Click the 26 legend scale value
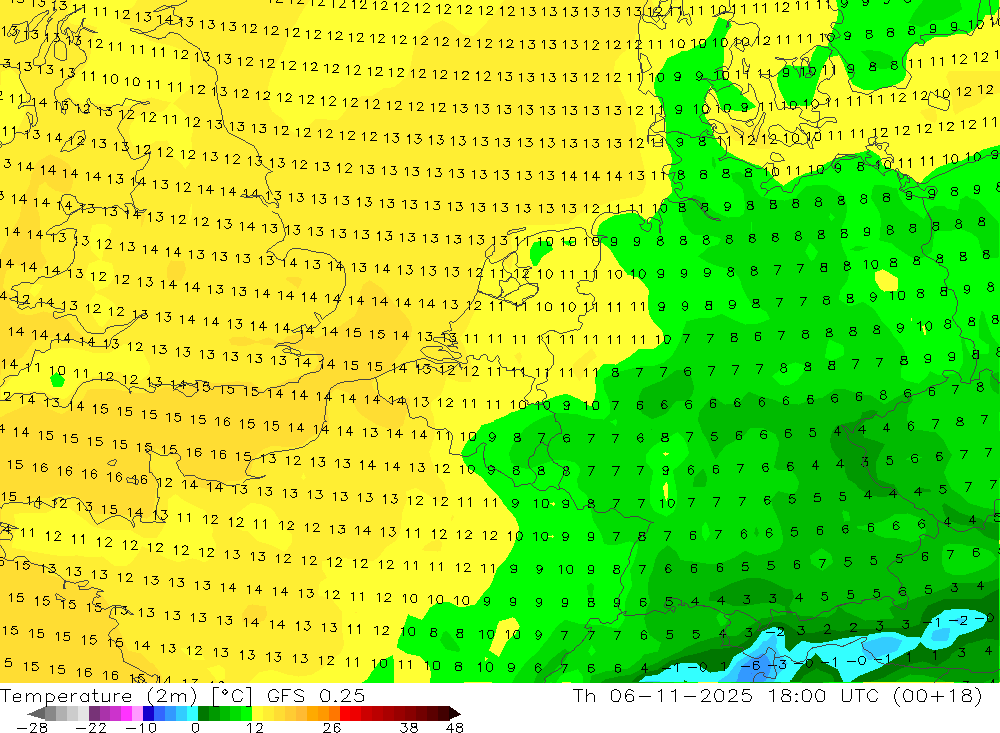 tap(332, 727)
